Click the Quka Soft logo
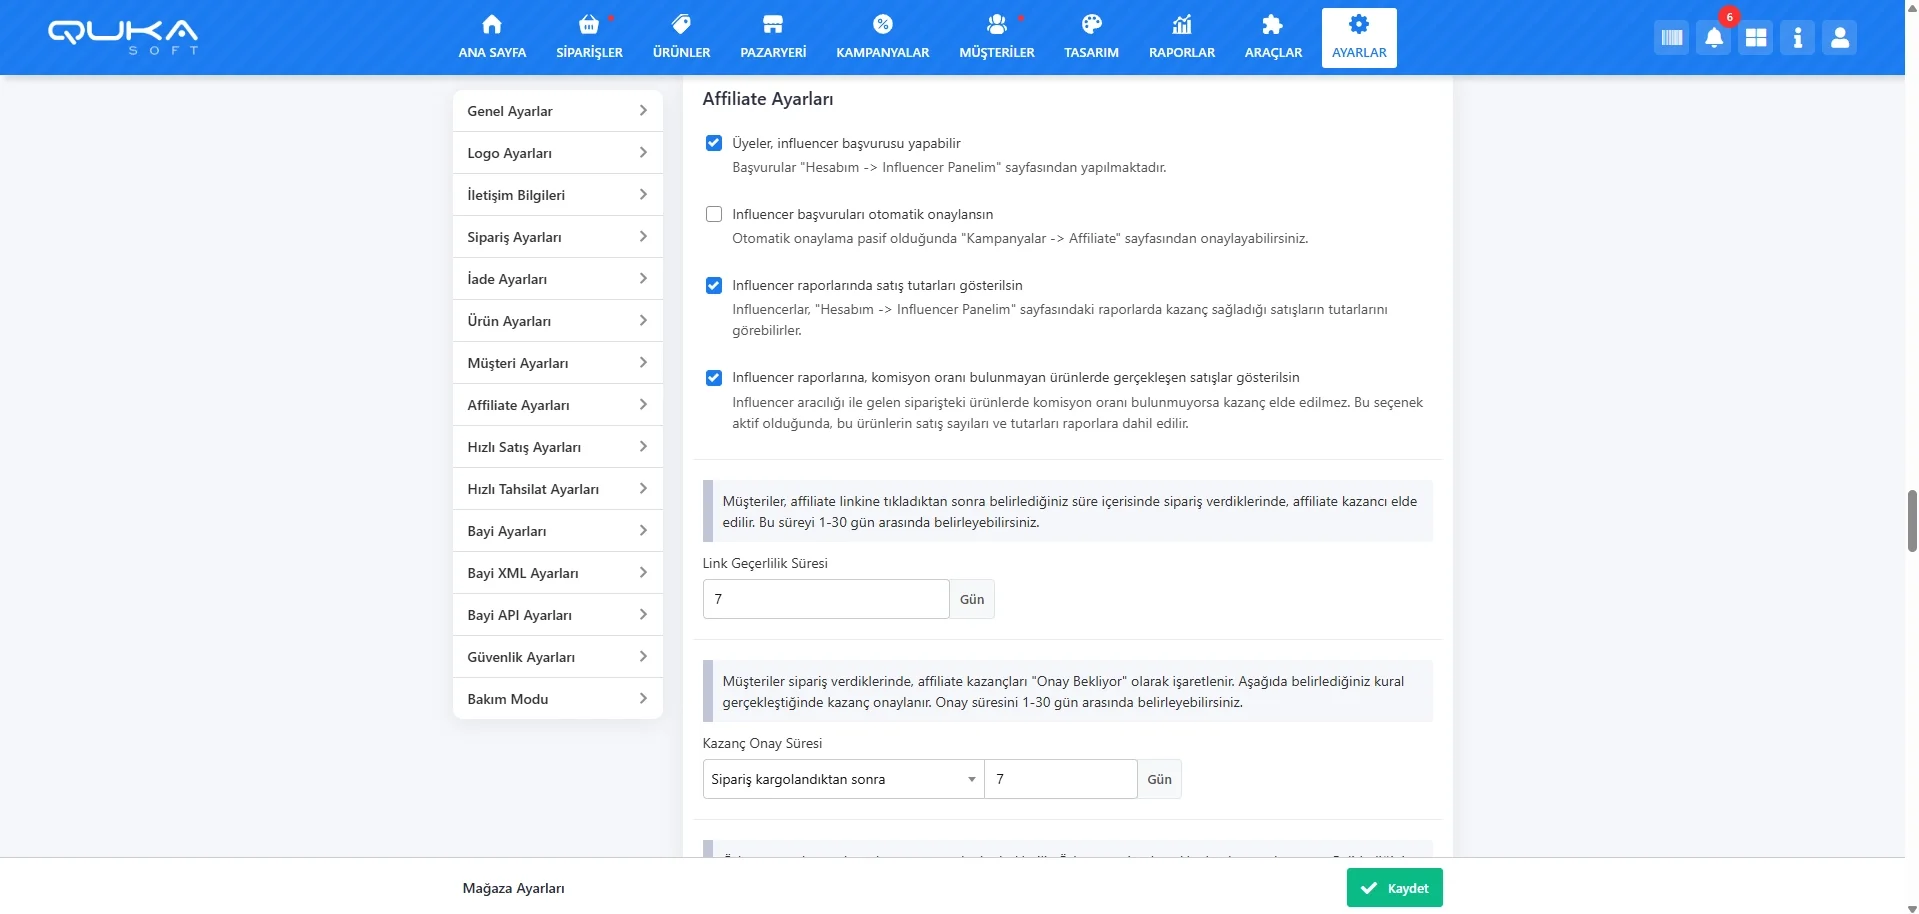This screenshot has height=914, width=1919. 123,36
